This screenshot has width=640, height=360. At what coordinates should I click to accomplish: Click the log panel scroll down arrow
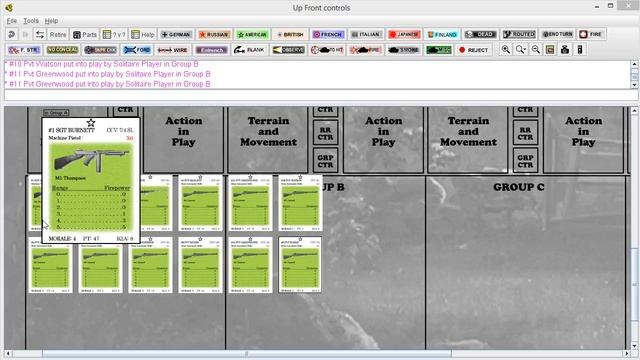pyautogui.click(x=634, y=85)
